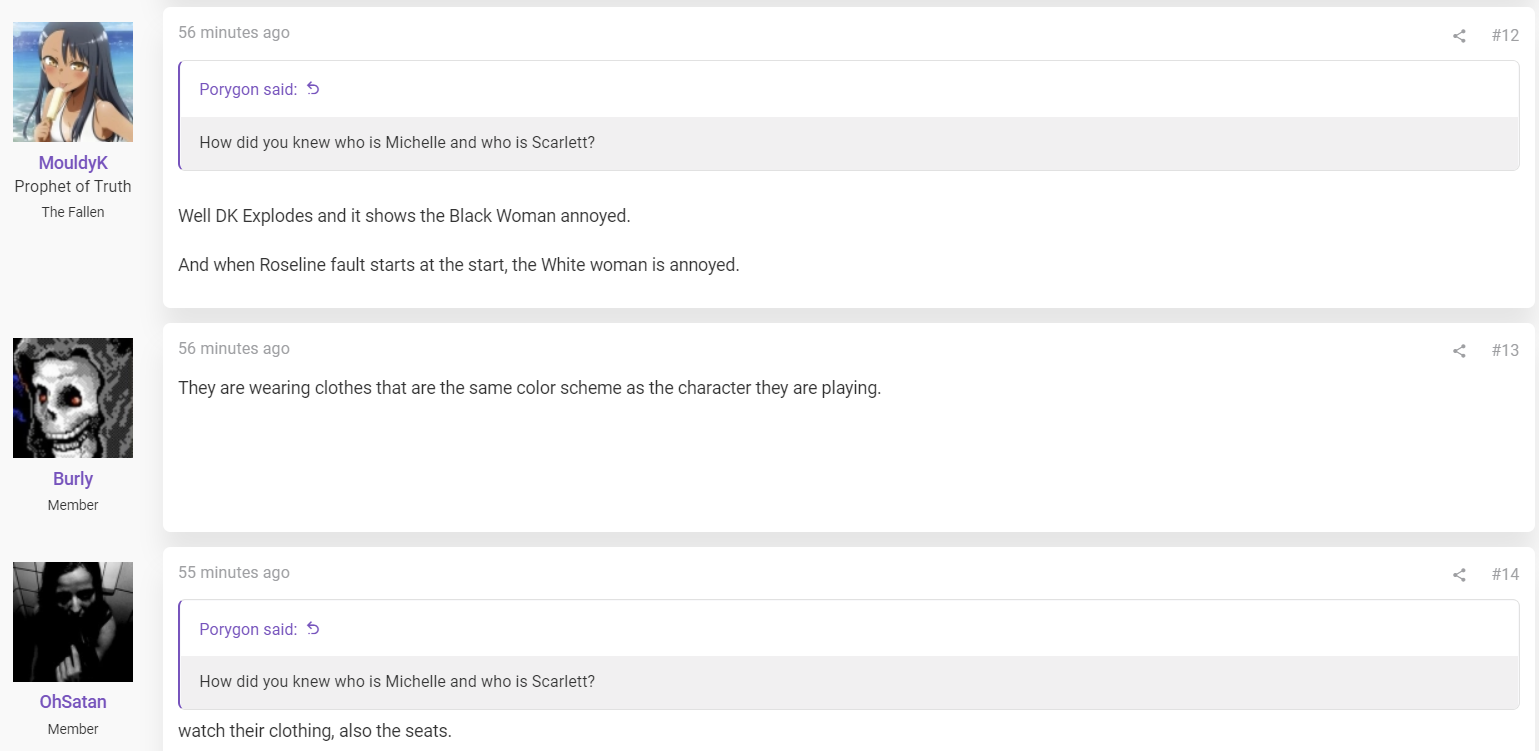Open Burly's skull avatar
Image resolution: width=1539 pixels, height=751 pixels.
(73, 398)
